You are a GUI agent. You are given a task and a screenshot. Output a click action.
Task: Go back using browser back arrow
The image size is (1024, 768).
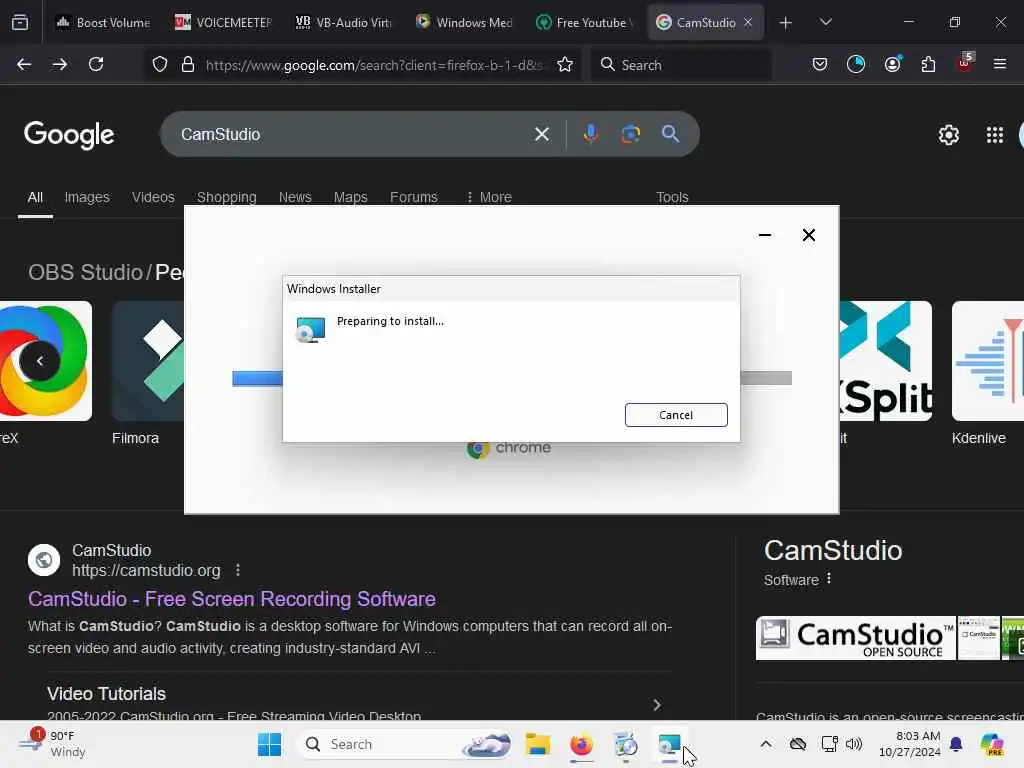(24, 64)
